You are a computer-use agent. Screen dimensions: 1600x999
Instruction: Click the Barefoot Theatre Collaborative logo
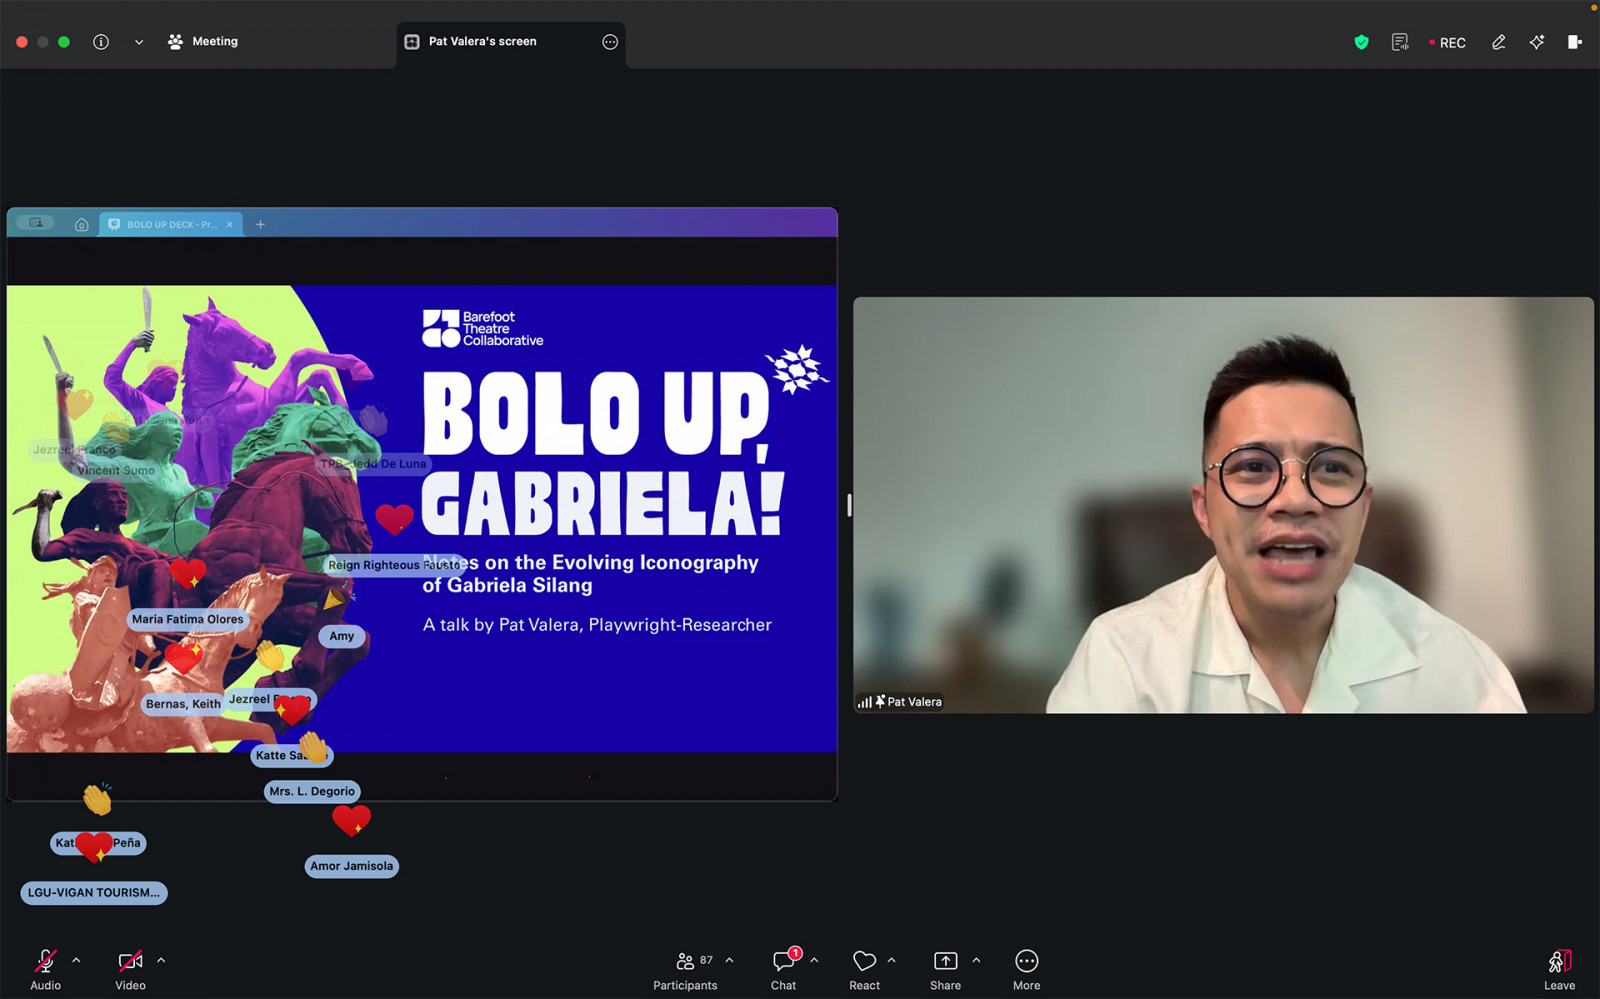pyautogui.click(x=483, y=328)
